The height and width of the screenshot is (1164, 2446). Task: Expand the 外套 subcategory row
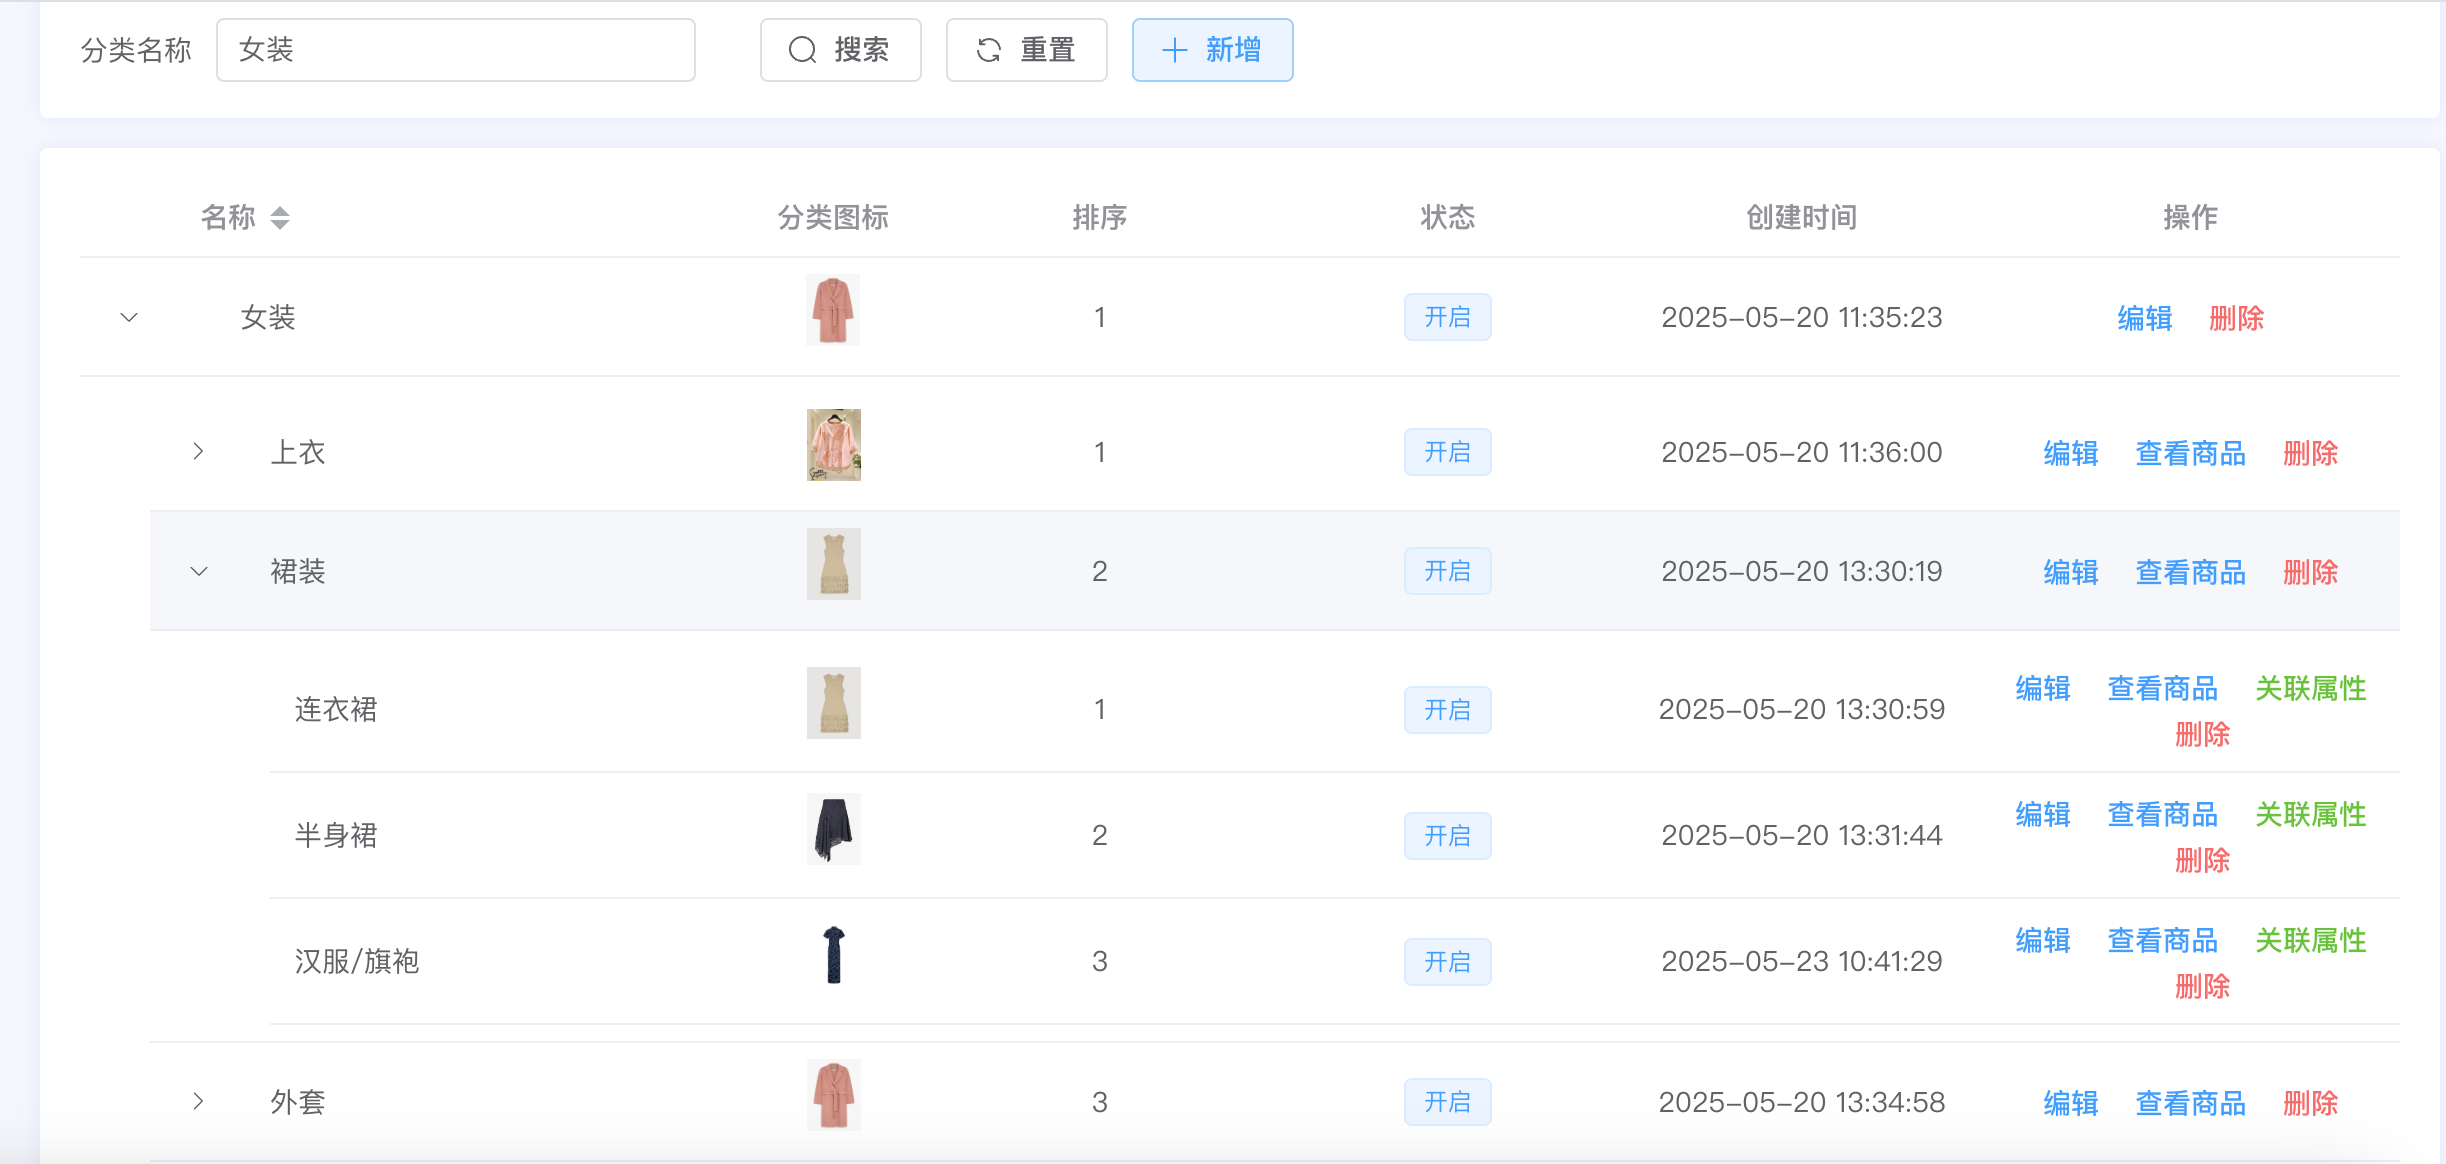(198, 1102)
